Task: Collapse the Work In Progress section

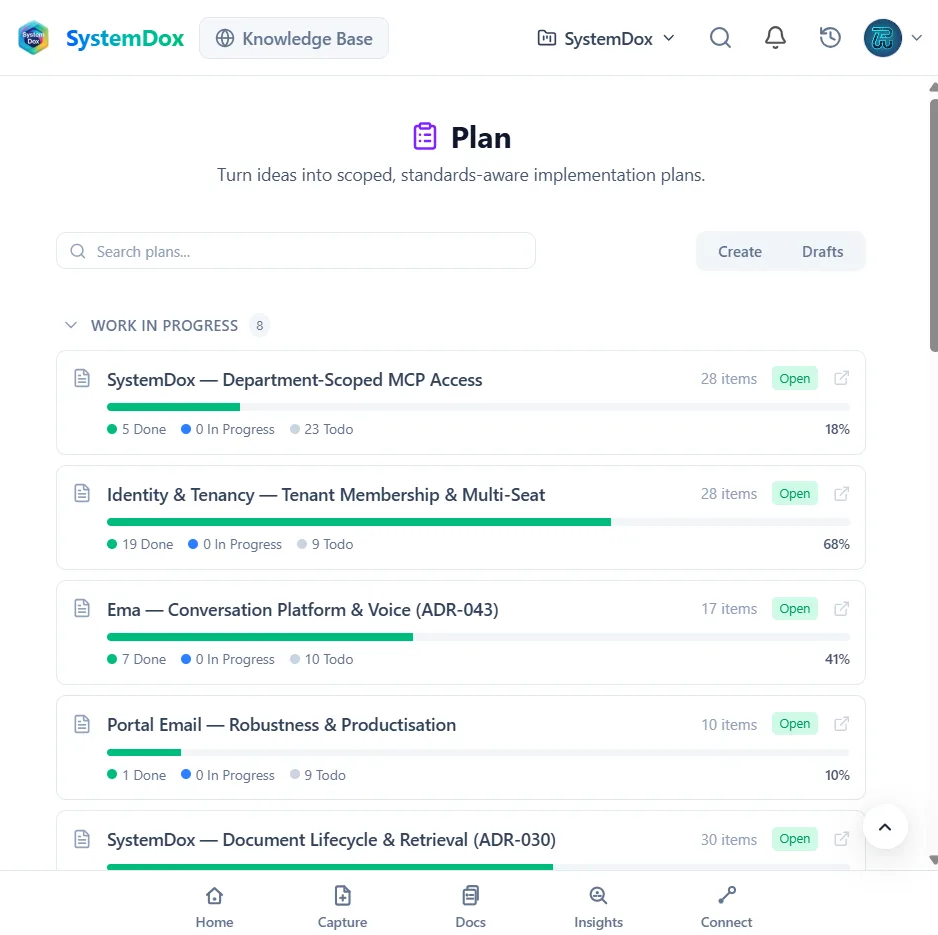Action: [71, 325]
